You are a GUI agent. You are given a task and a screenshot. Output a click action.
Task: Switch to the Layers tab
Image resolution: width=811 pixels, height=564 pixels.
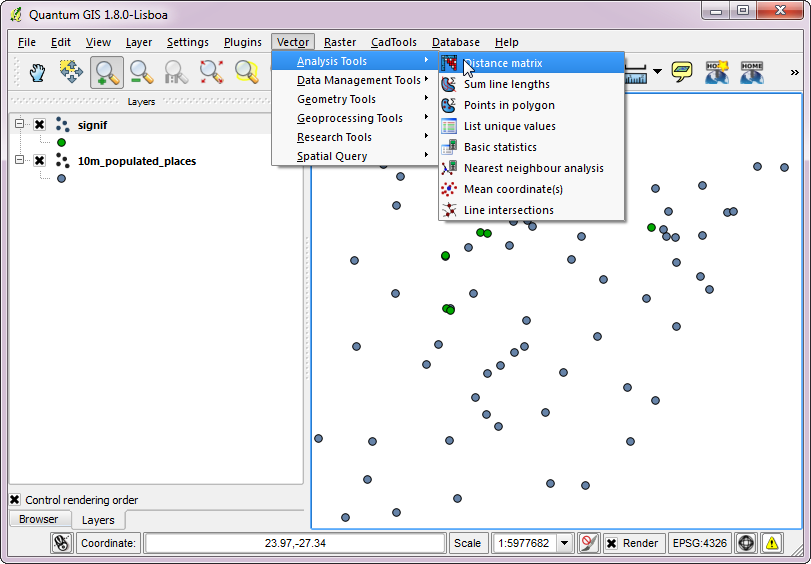click(98, 520)
